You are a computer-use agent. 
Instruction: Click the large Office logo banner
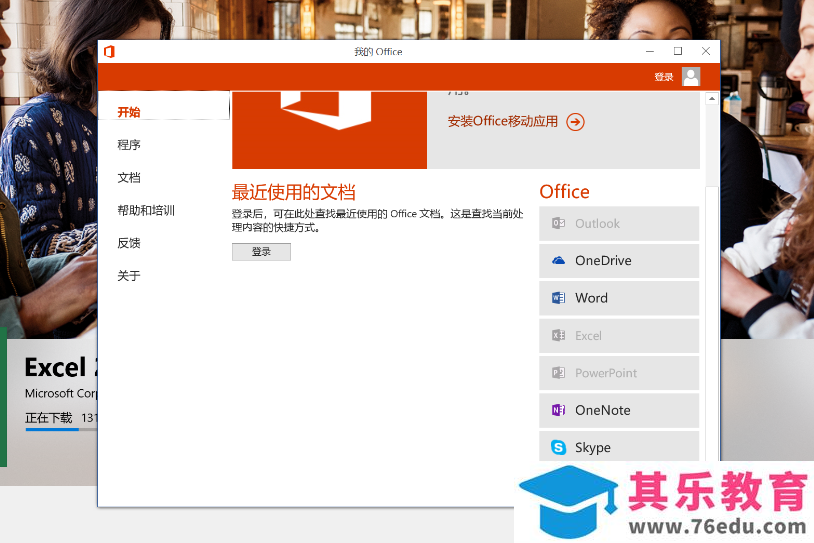[329, 130]
